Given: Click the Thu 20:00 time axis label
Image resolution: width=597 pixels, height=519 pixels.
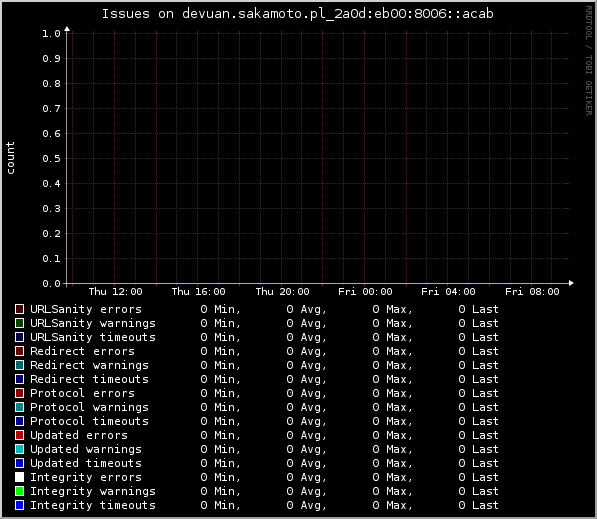Looking at the screenshot, I should [x=283, y=292].
